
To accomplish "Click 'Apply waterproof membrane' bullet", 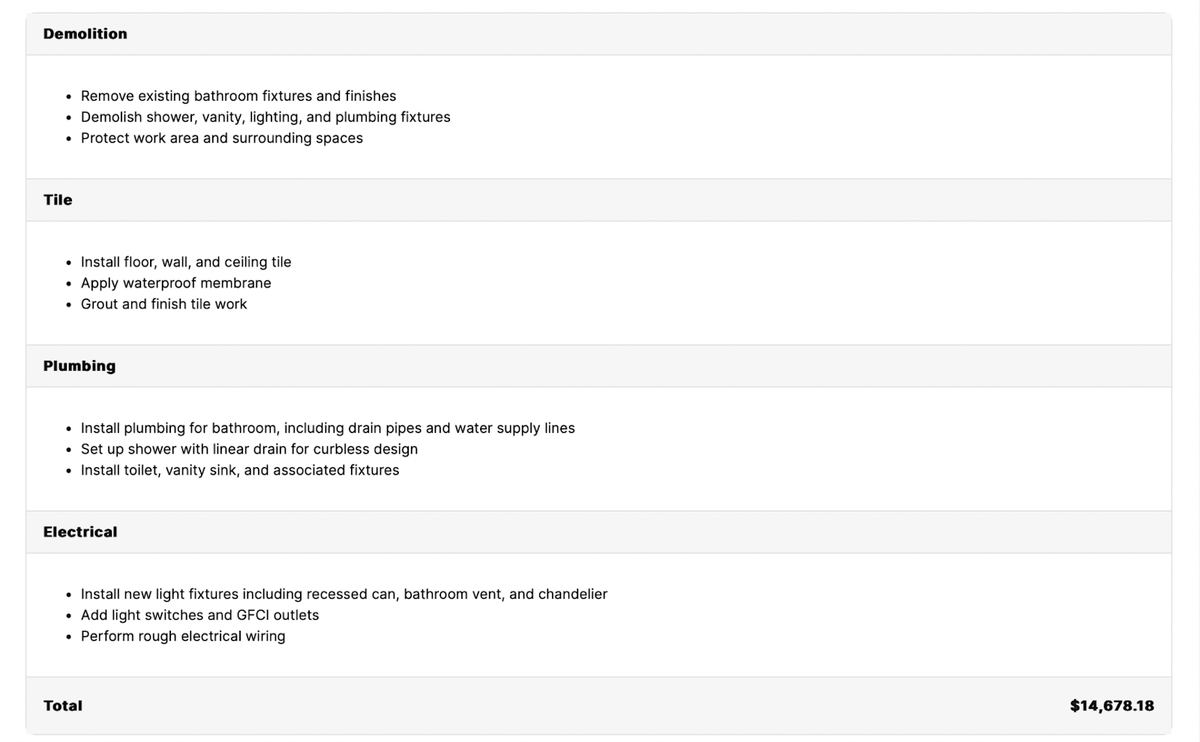I will point(176,283).
